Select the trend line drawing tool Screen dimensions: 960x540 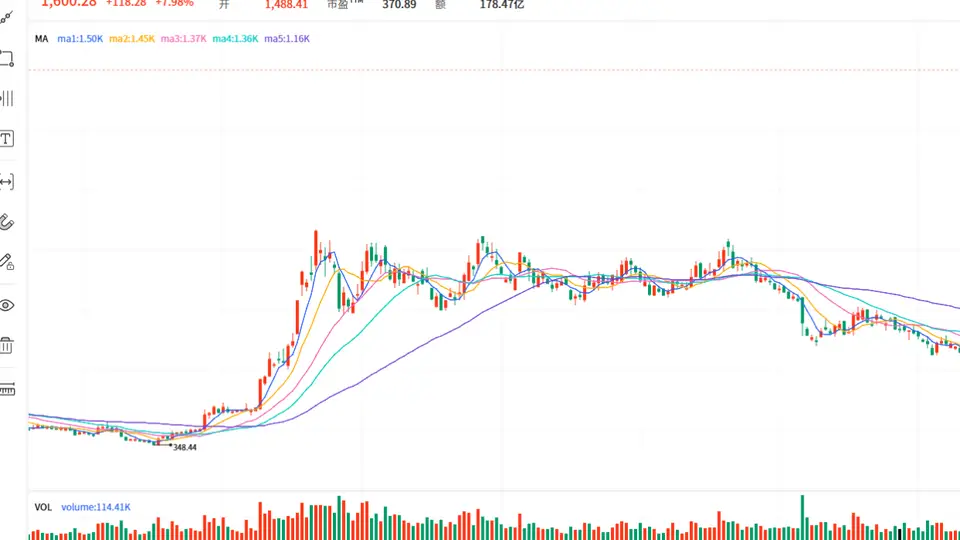pos(6,18)
